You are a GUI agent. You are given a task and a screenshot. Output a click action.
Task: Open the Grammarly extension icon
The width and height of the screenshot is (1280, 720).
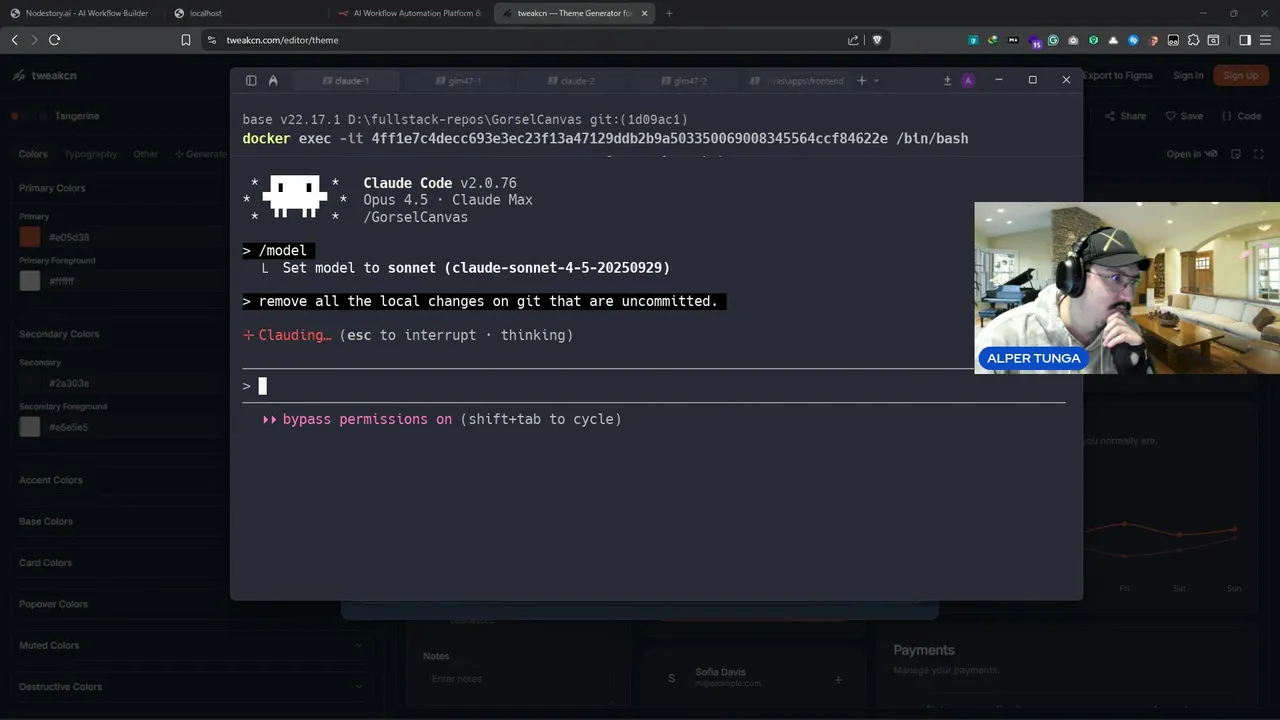[1053, 40]
